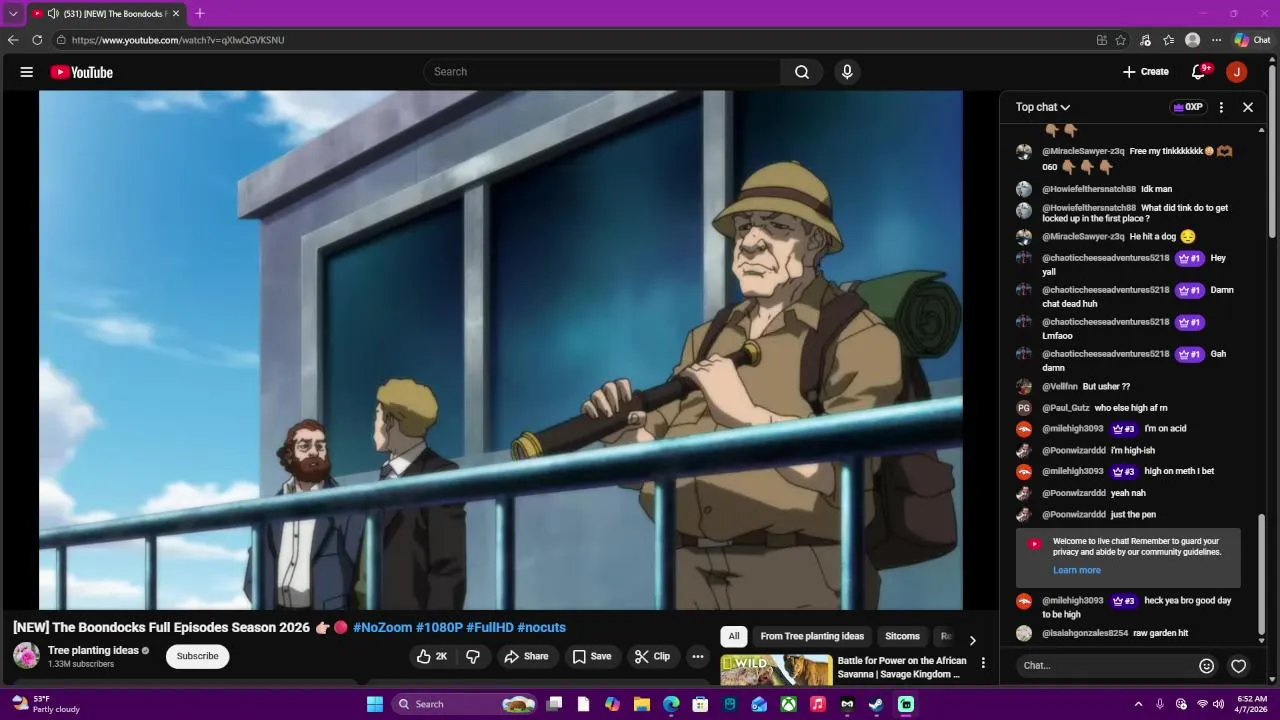
Task: Open options for the Battle for Power video
Action: coord(983,663)
